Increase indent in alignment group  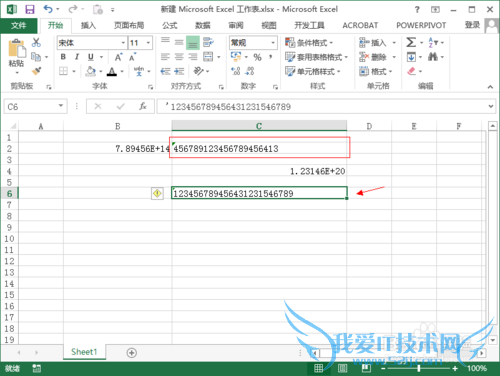coord(179,71)
